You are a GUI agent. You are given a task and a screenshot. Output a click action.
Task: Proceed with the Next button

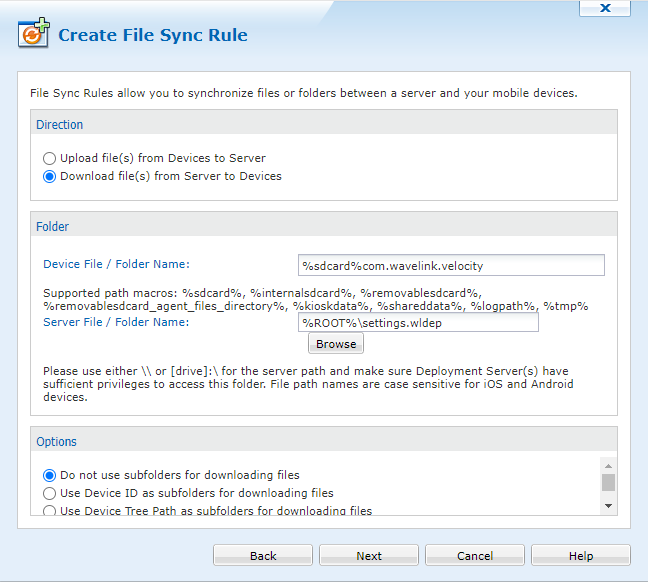click(369, 556)
